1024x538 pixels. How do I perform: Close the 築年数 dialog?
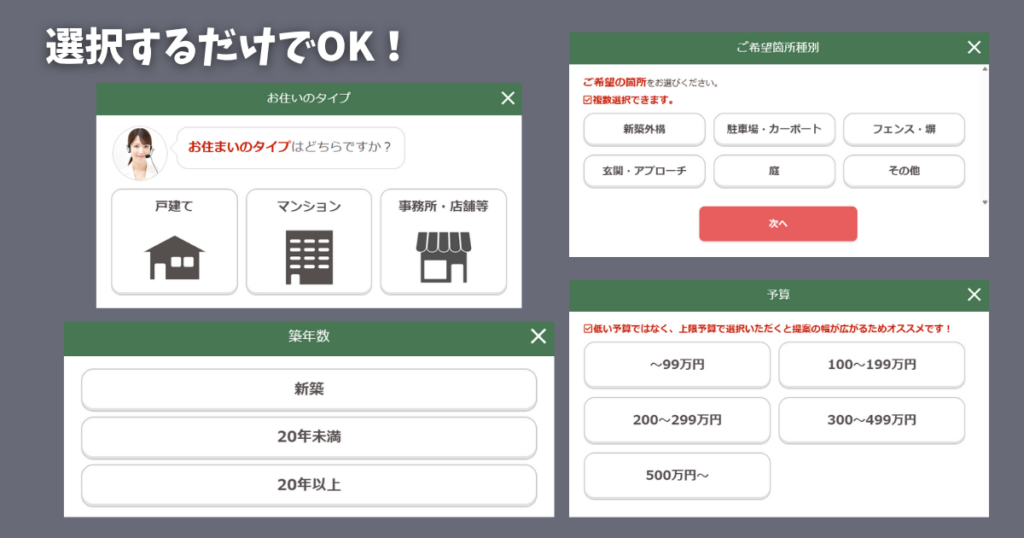tap(538, 337)
